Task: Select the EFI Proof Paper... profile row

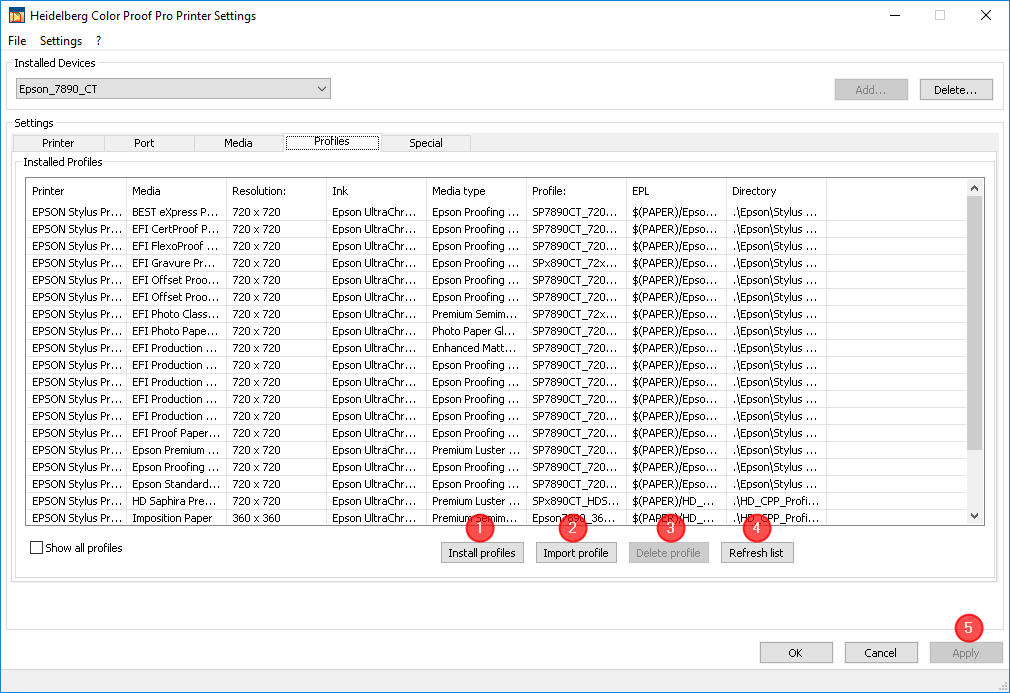Action: click(x=496, y=433)
